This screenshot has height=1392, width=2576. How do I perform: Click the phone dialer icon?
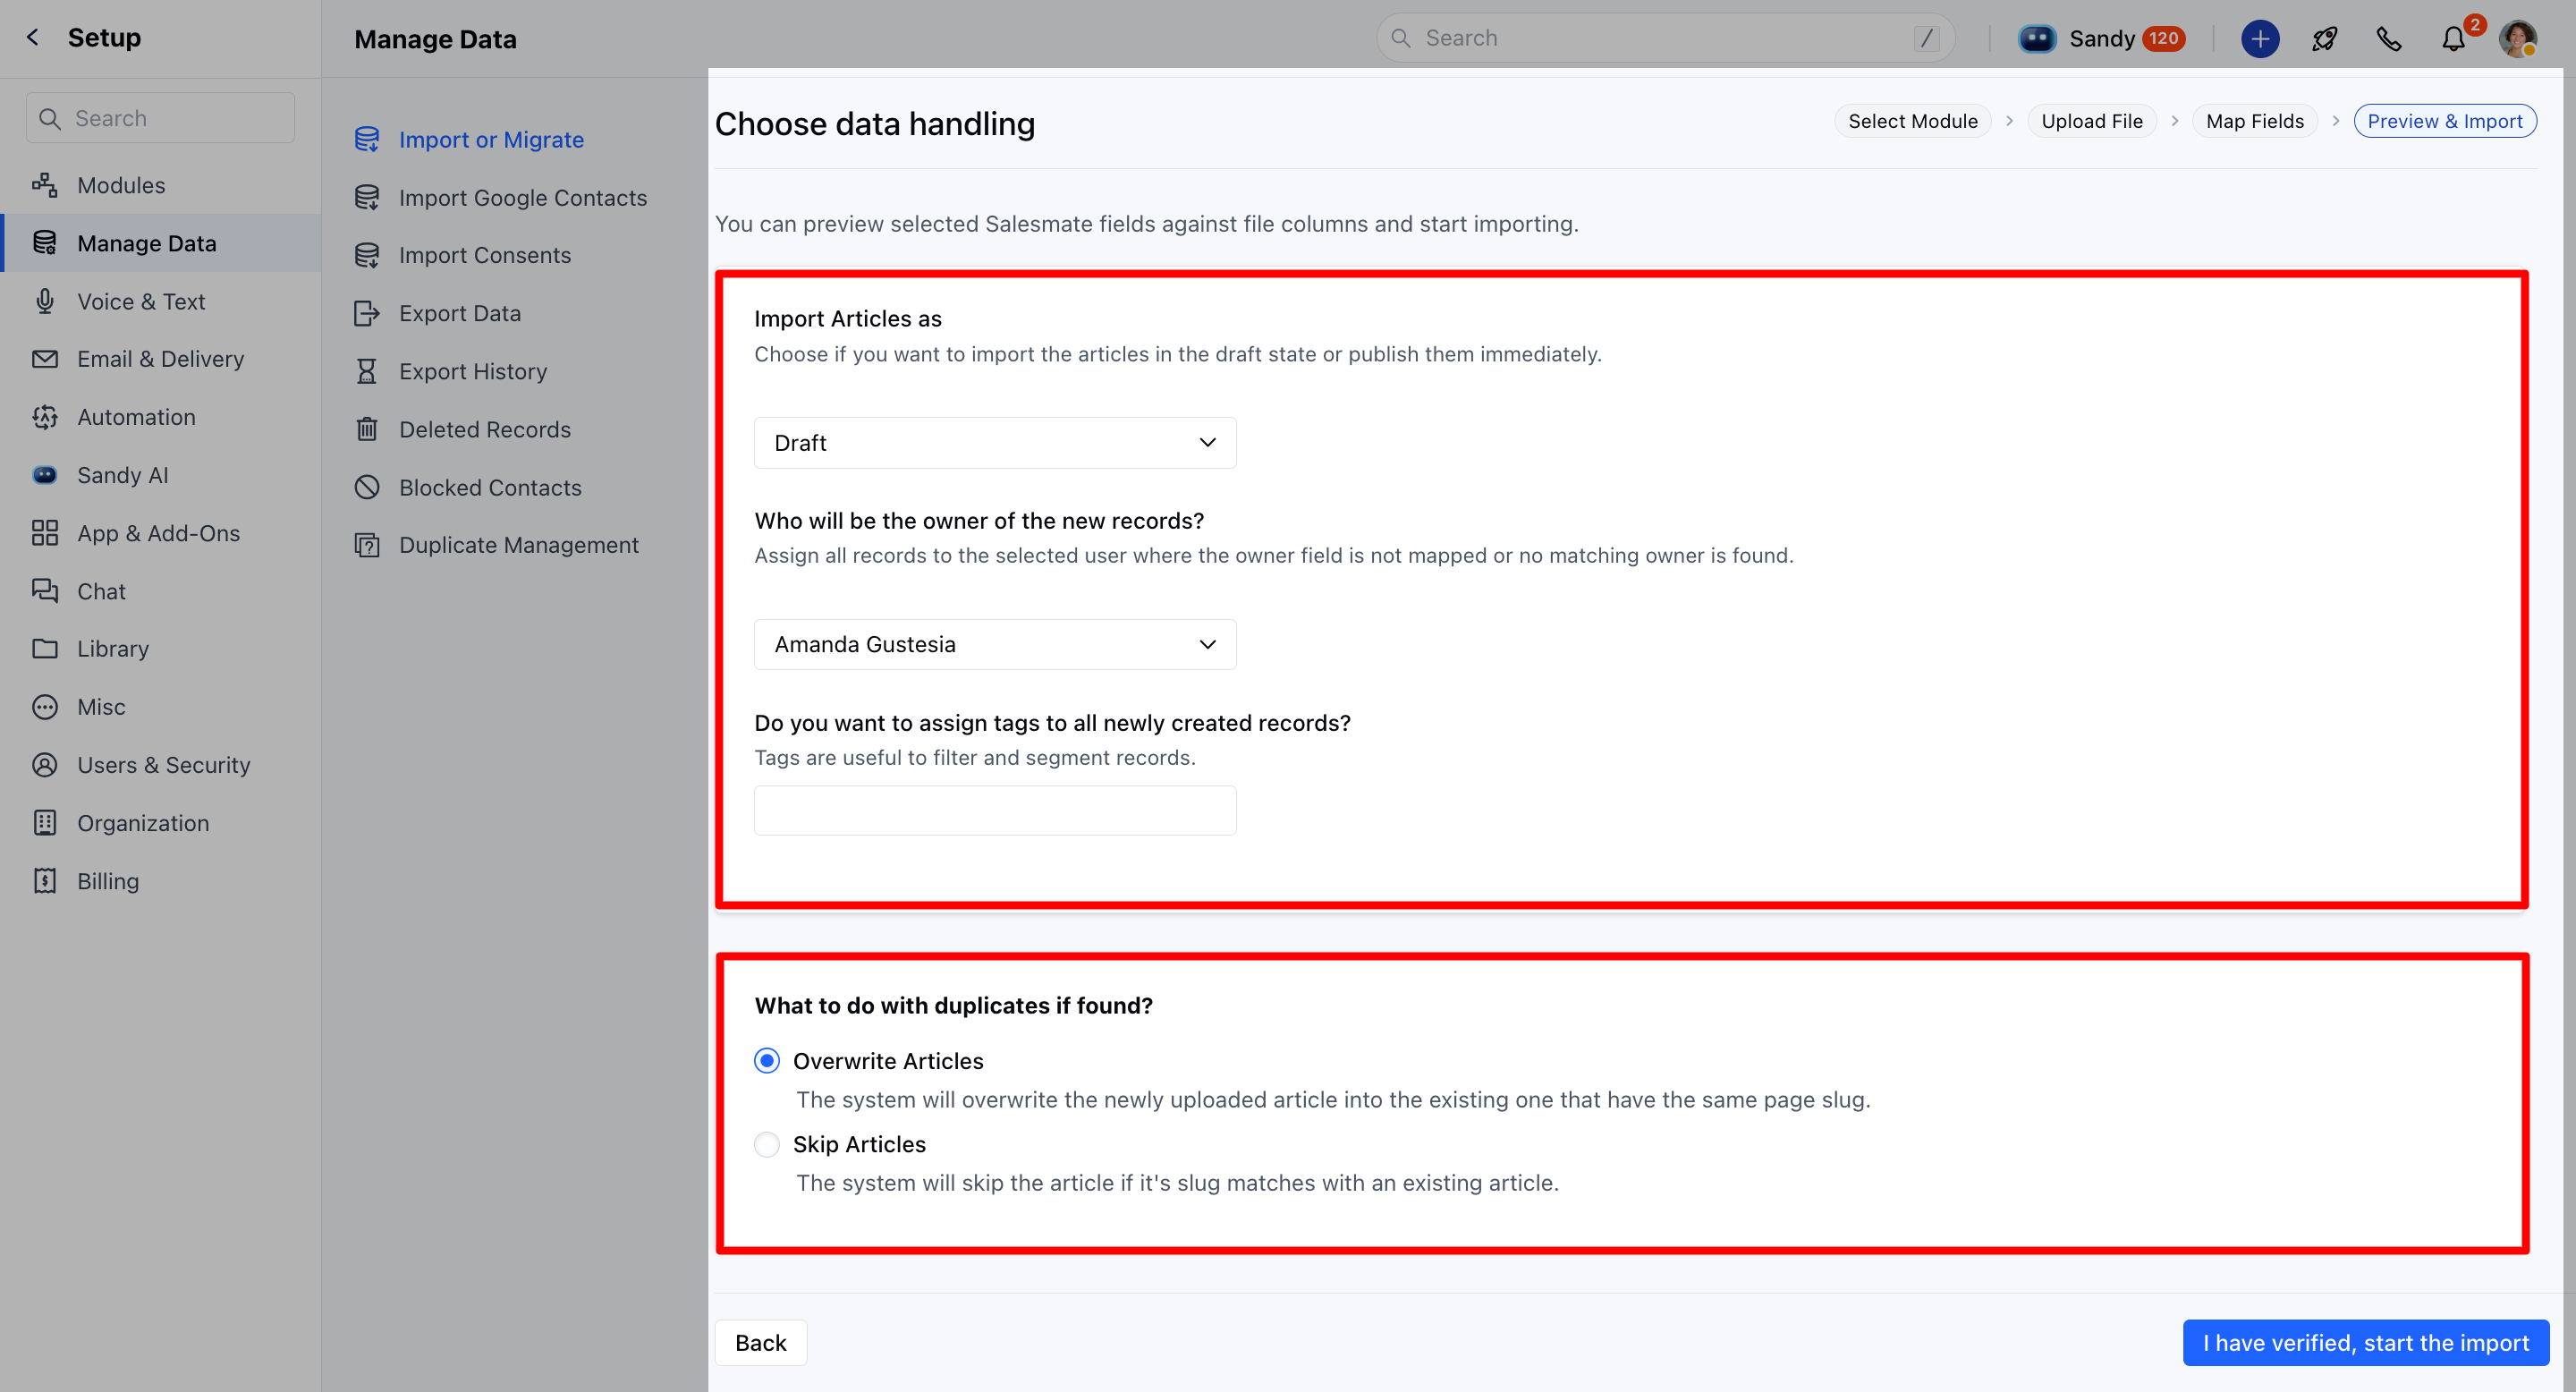(2388, 39)
